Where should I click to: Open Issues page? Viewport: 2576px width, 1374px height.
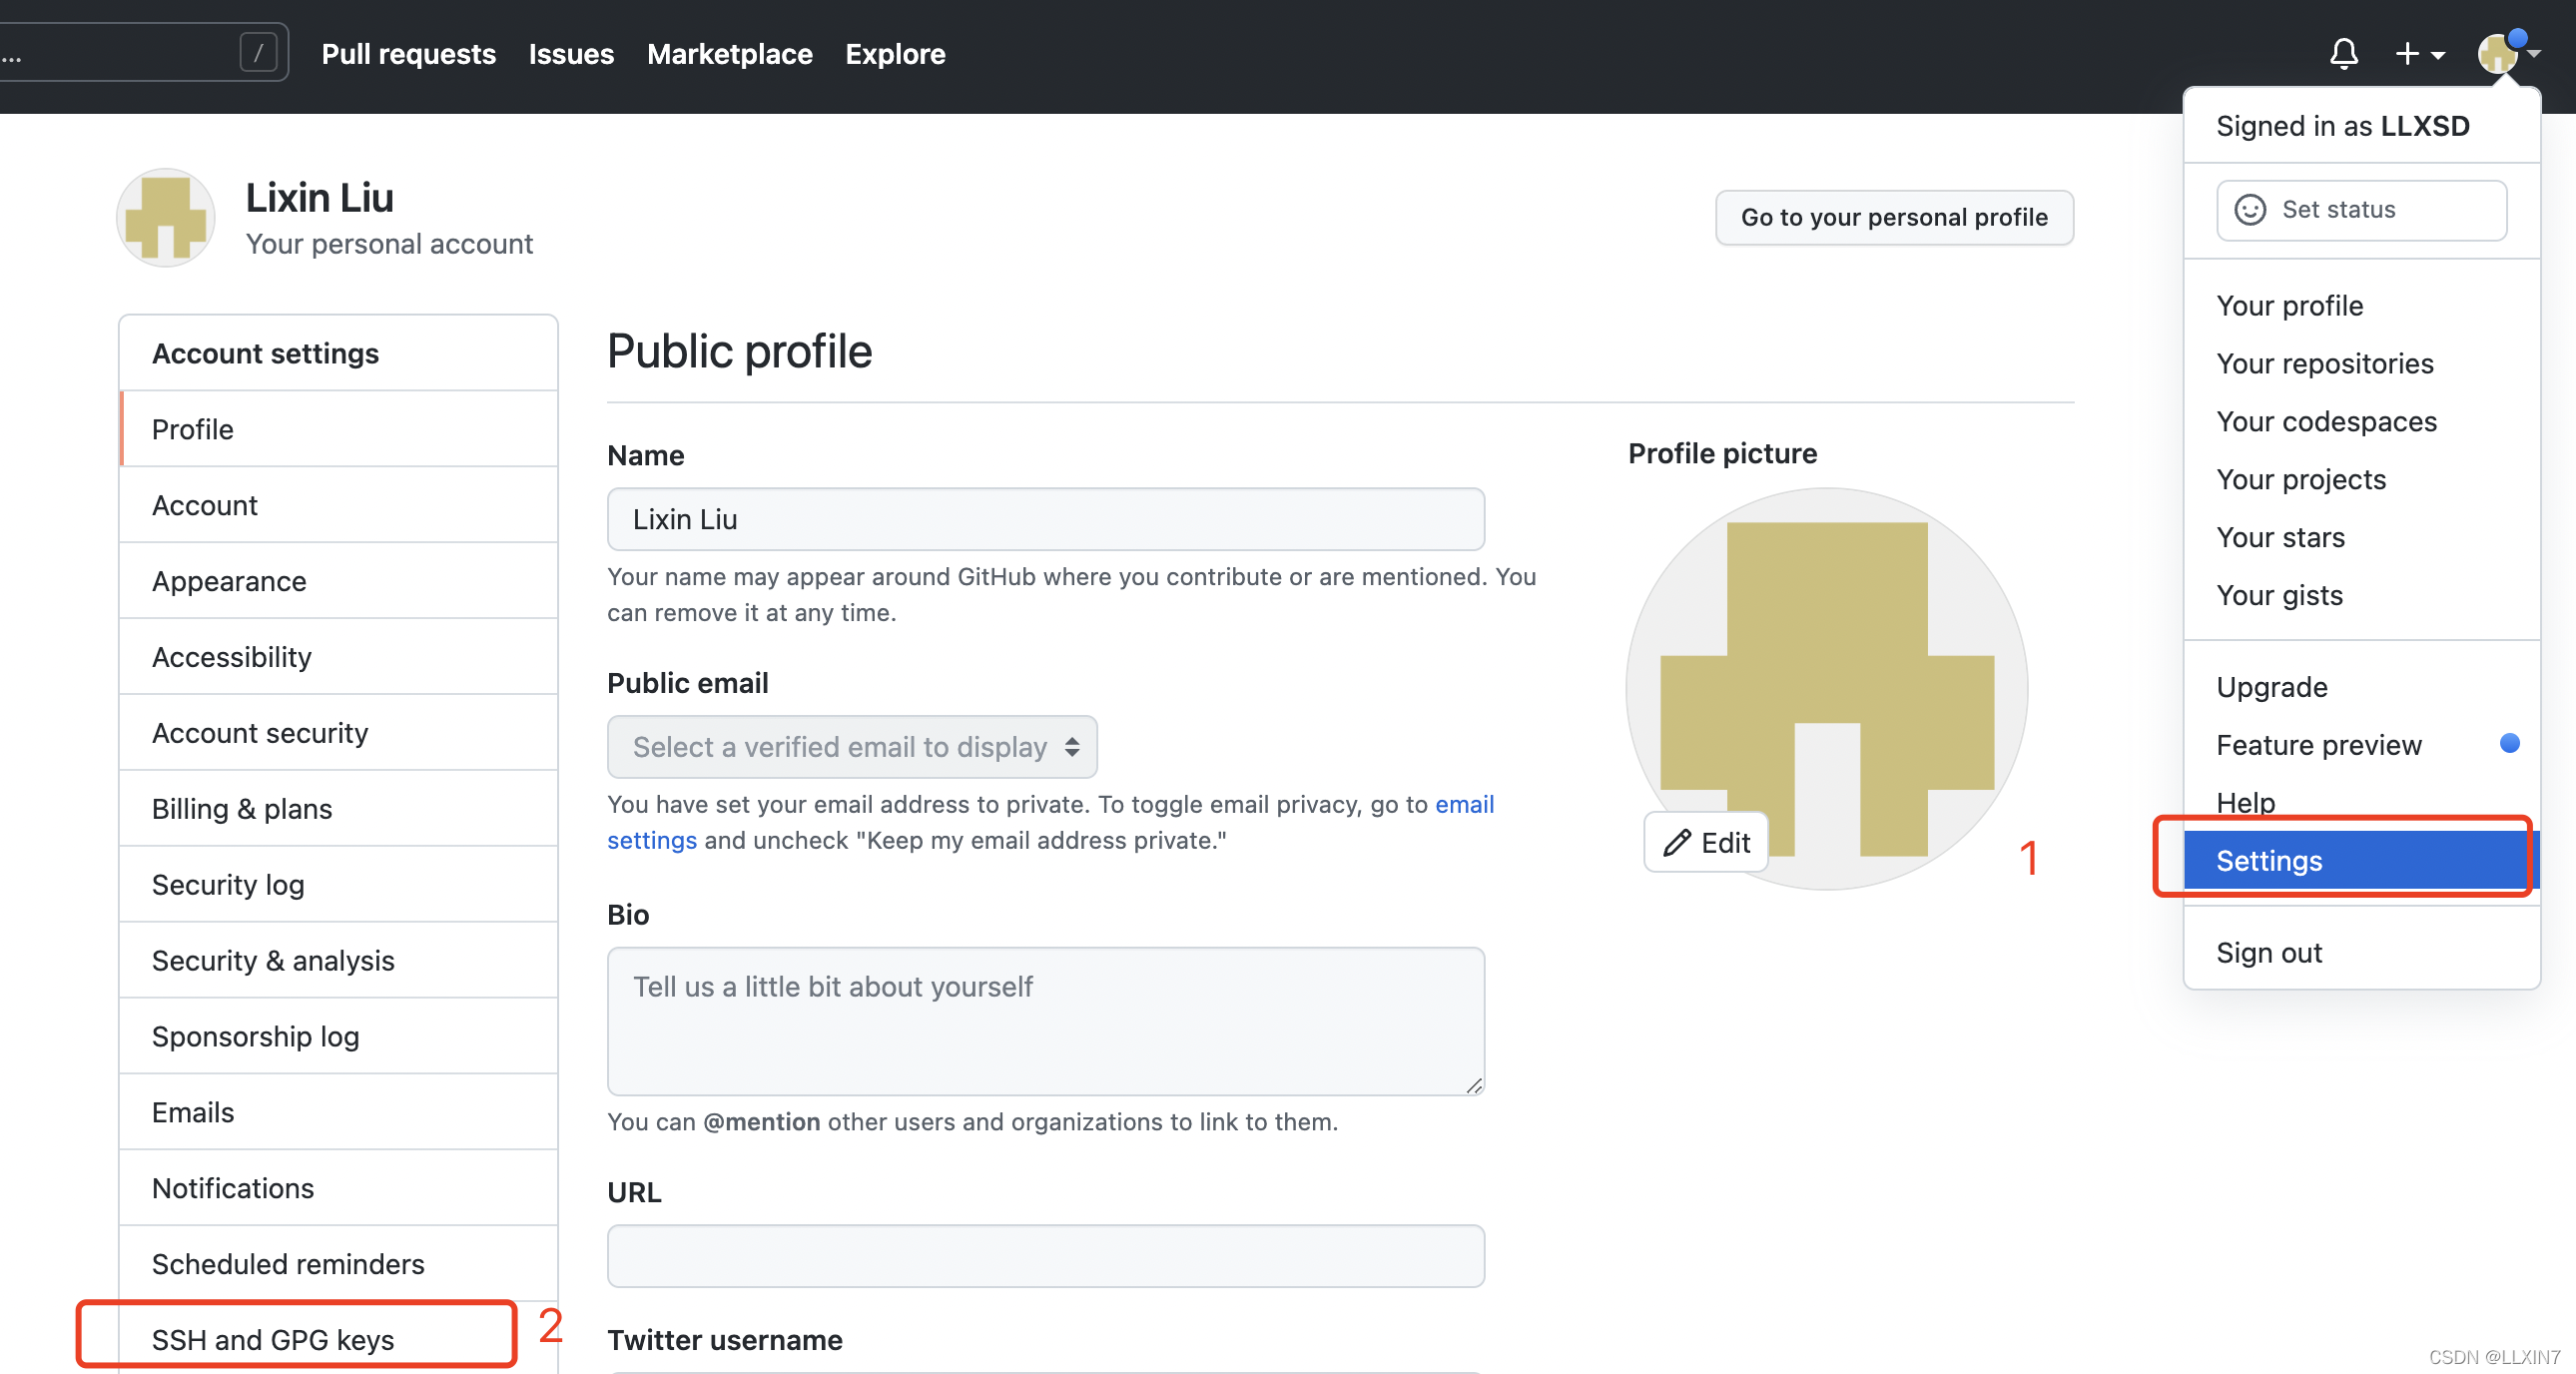point(571,54)
